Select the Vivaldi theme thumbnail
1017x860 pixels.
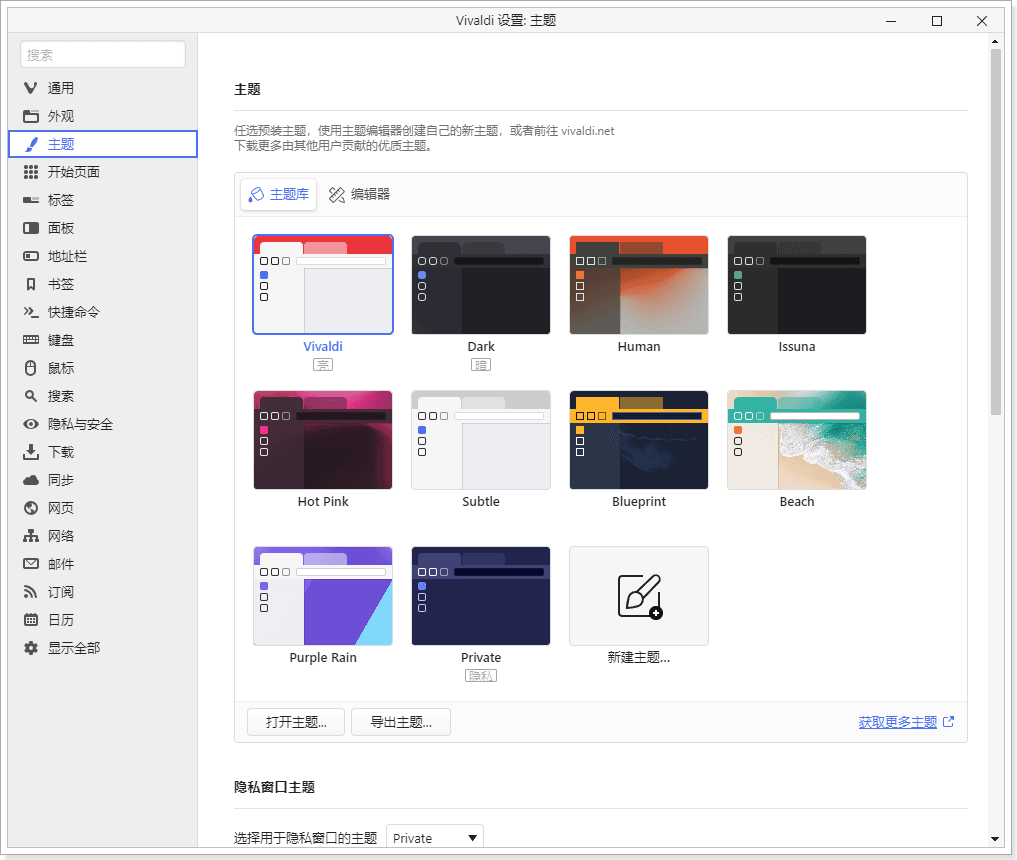tap(323, 285)
